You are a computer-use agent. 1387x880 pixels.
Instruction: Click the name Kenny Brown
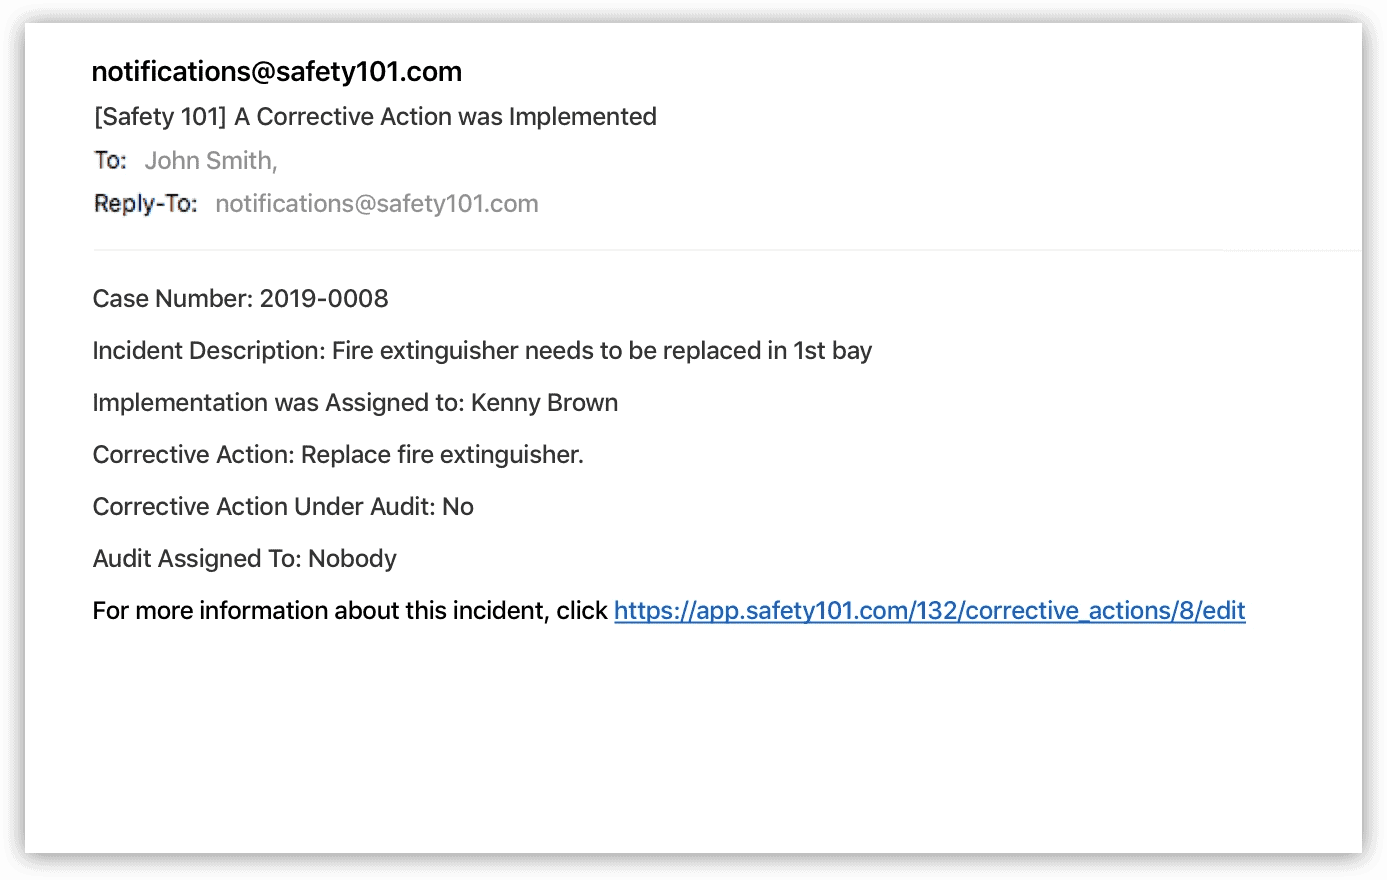[545, 403]
